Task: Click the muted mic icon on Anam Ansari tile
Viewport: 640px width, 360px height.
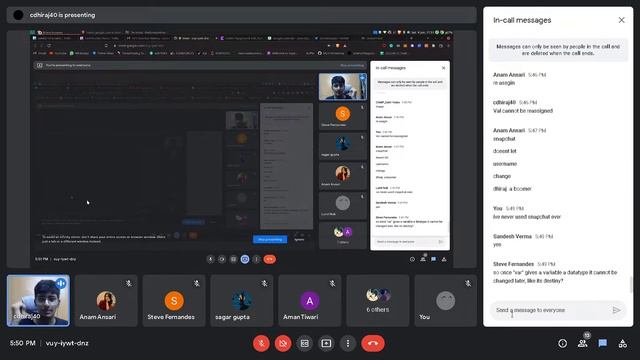Action: click(129, 283)
